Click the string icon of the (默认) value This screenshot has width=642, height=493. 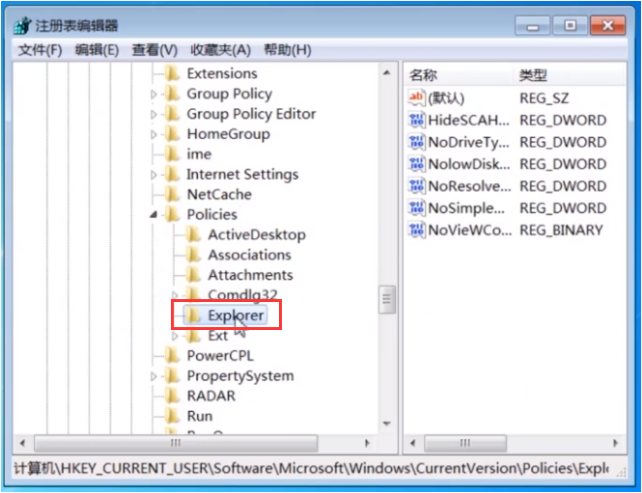point(416,98)
